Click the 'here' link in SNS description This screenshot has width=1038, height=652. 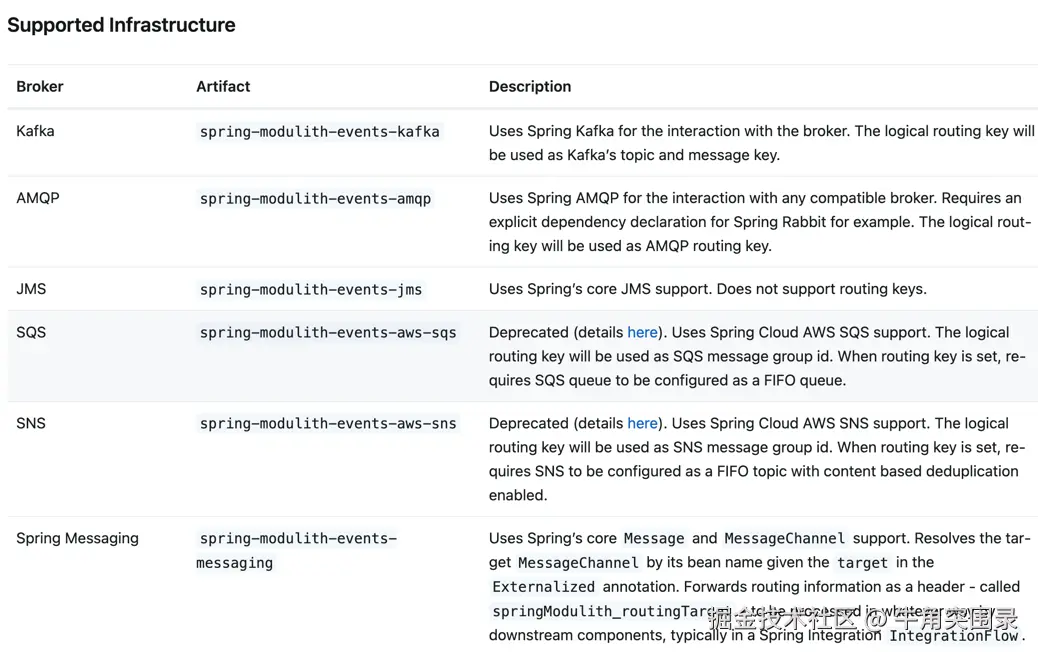tap(642, 423)
